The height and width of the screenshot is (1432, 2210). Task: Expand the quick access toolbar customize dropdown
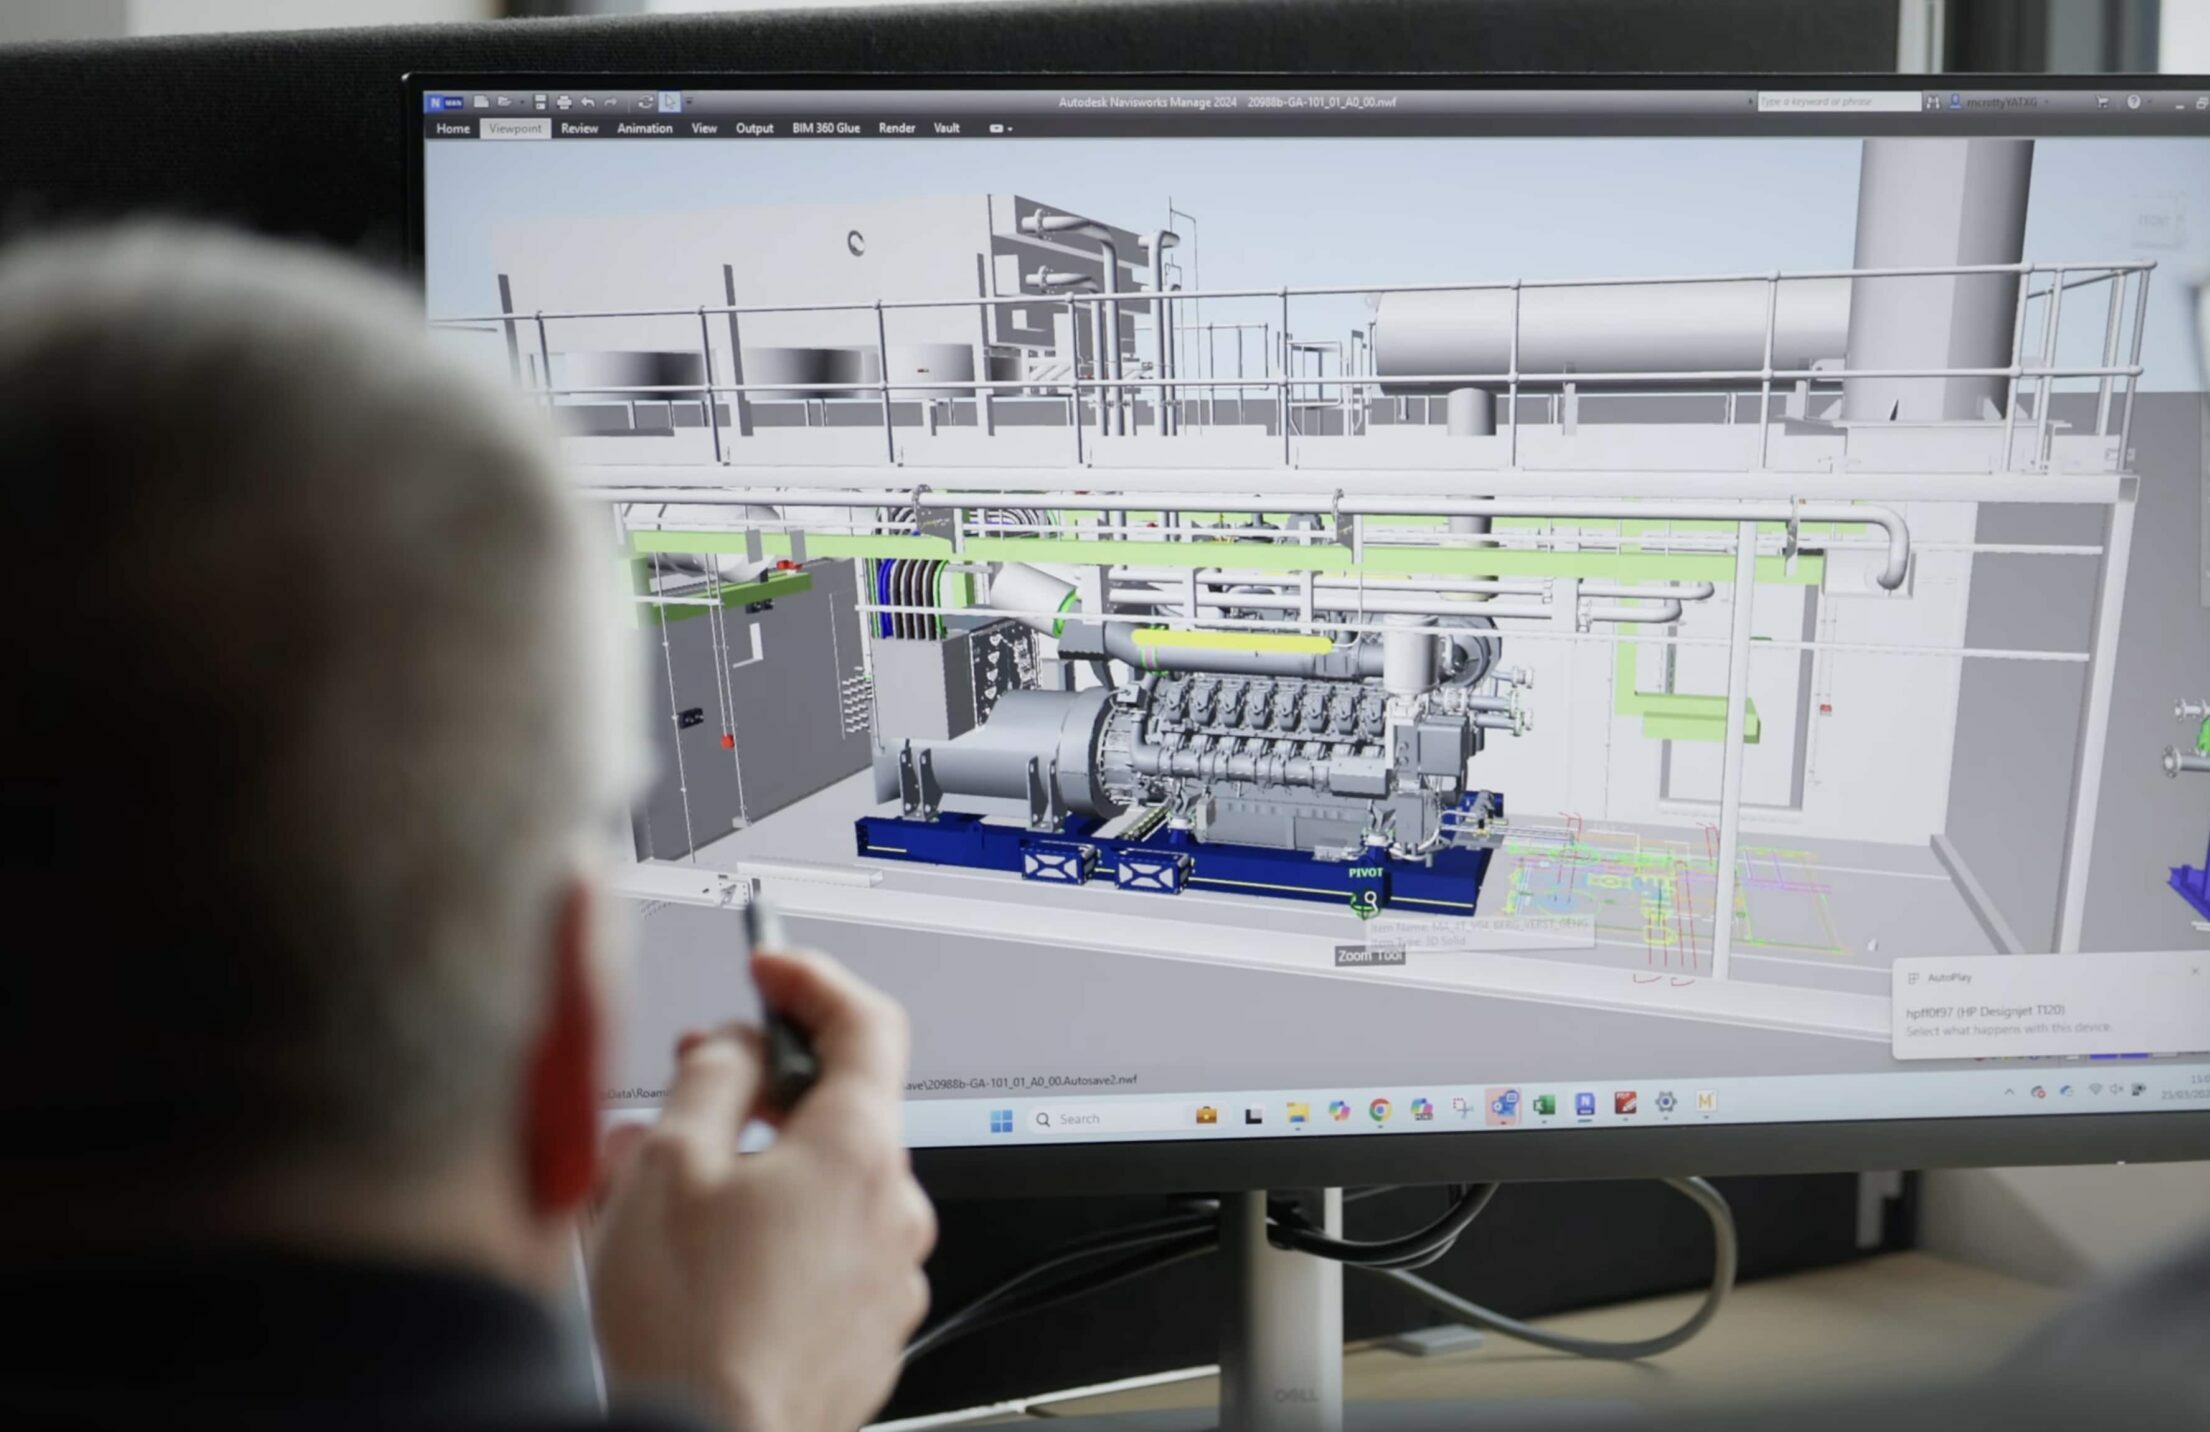(x=689, y=102)
